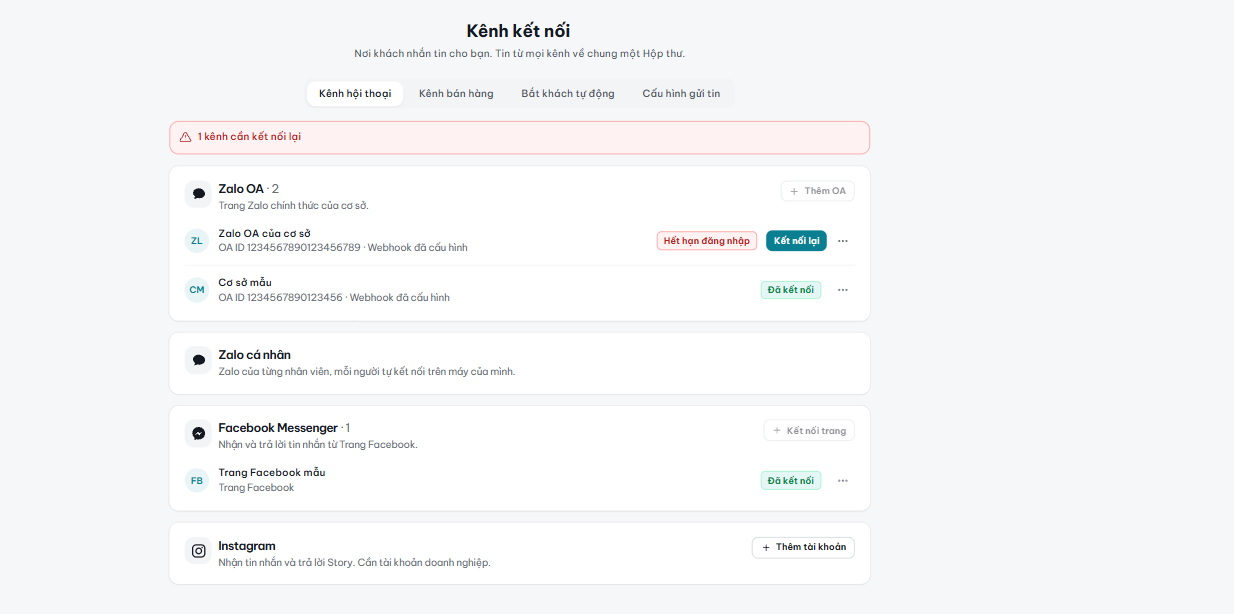
Task: Click the FB avatar icon
Action: point(197,480)
